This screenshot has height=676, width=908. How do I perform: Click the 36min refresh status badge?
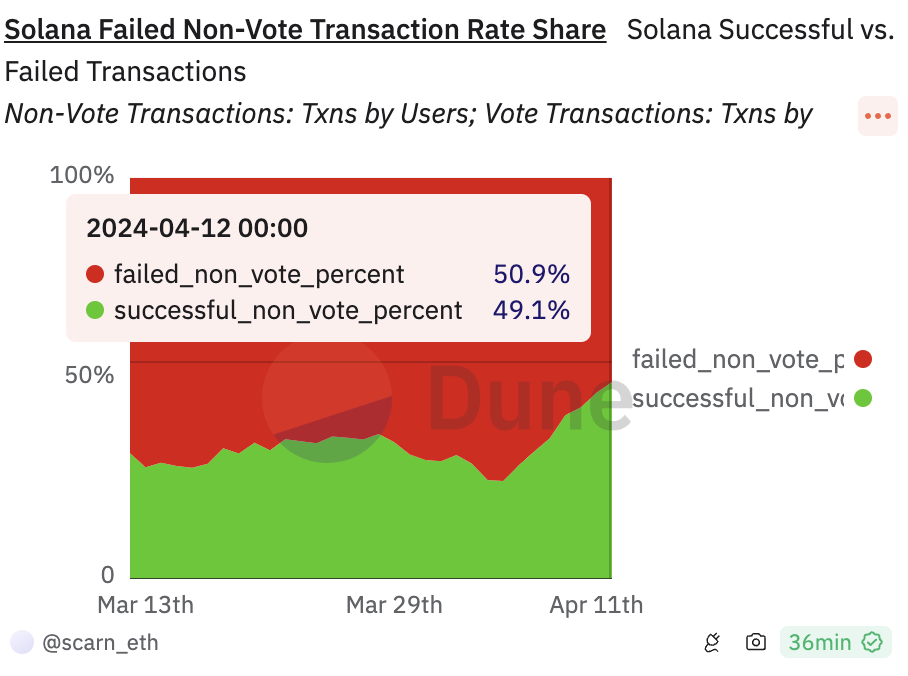pyautogui.click(x=819, y=642)
